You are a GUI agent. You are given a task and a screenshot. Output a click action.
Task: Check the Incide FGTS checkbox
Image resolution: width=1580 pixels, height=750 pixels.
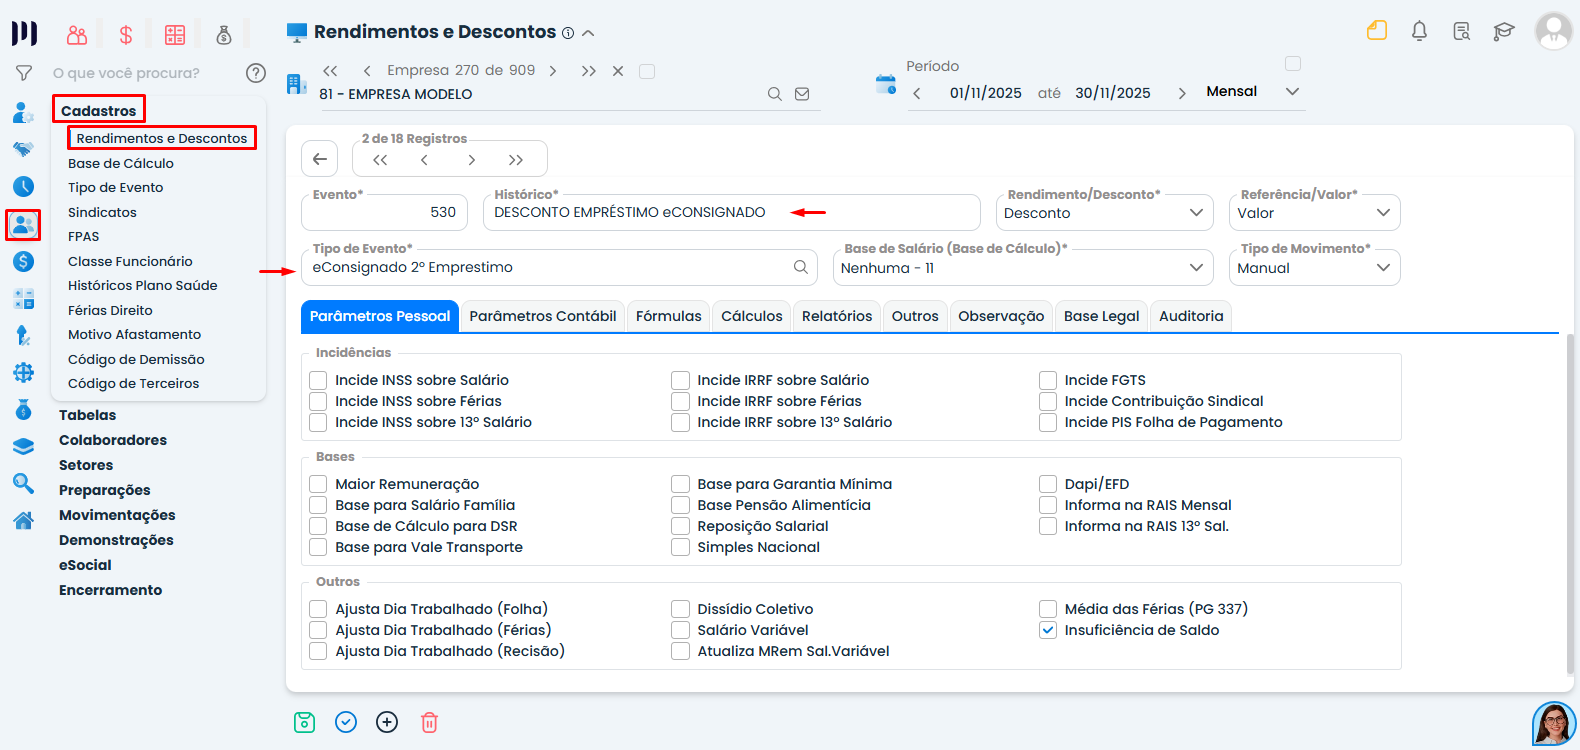[x=1048, y=380]
